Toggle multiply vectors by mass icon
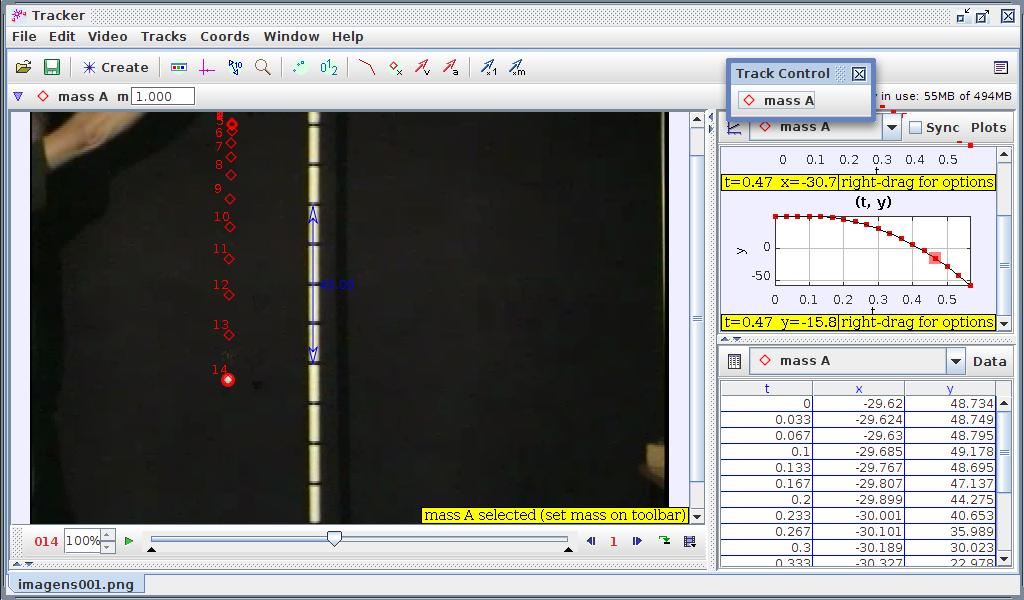This screenshot has width=1024, height=600. (x=517, y=67)
